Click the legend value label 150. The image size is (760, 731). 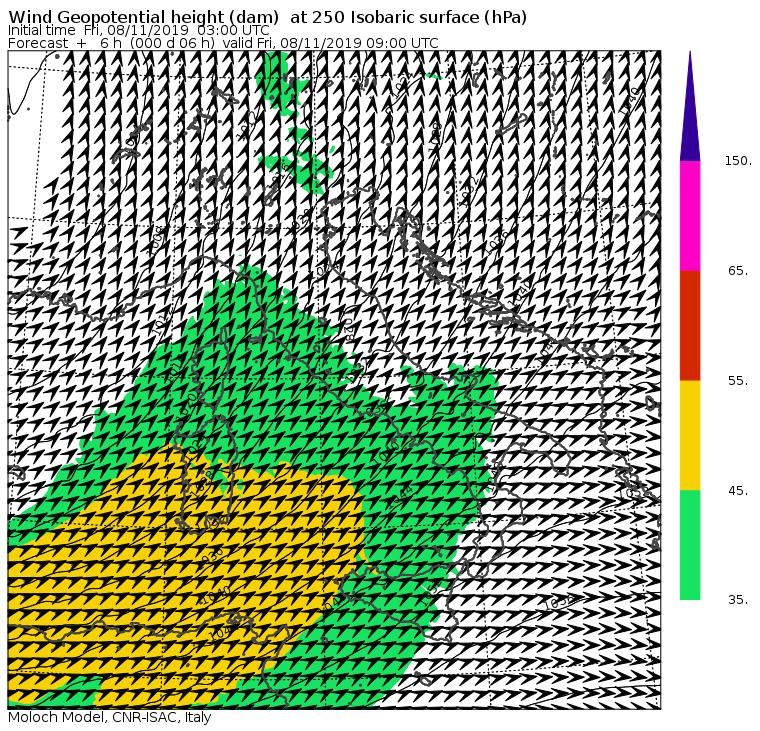[x=738, y=161]
